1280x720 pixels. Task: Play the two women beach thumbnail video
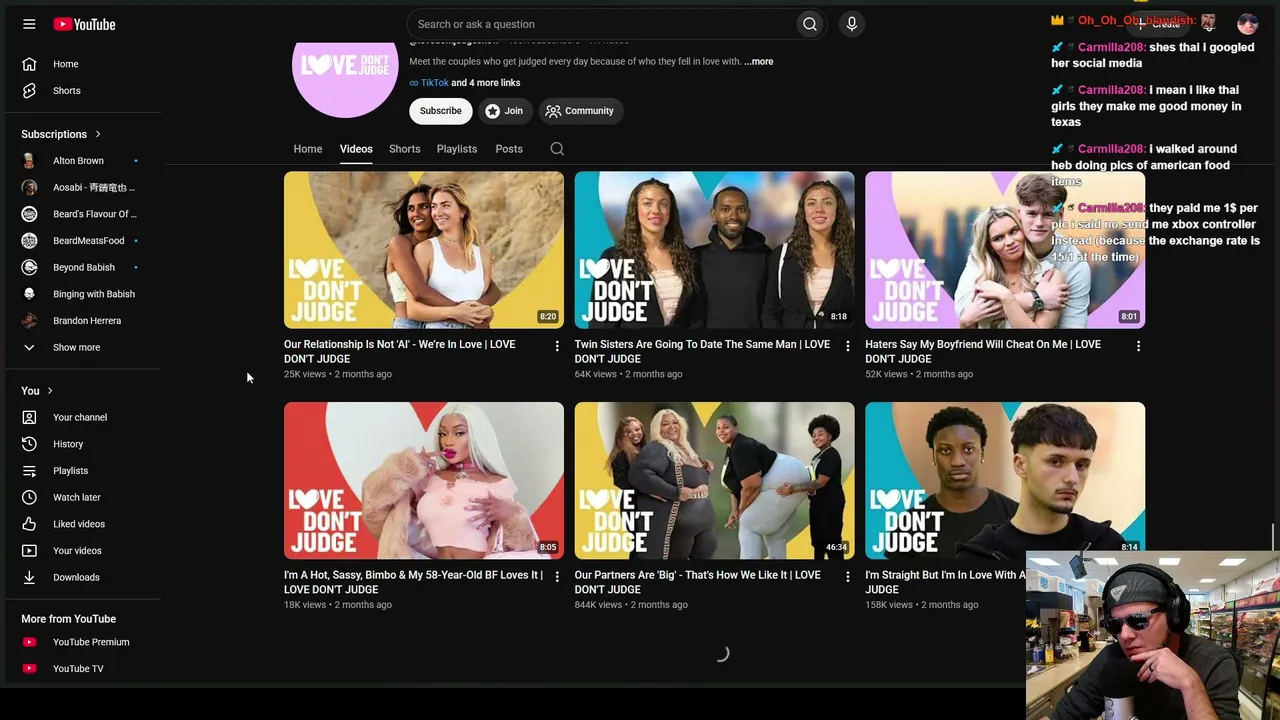pos(424,250)
